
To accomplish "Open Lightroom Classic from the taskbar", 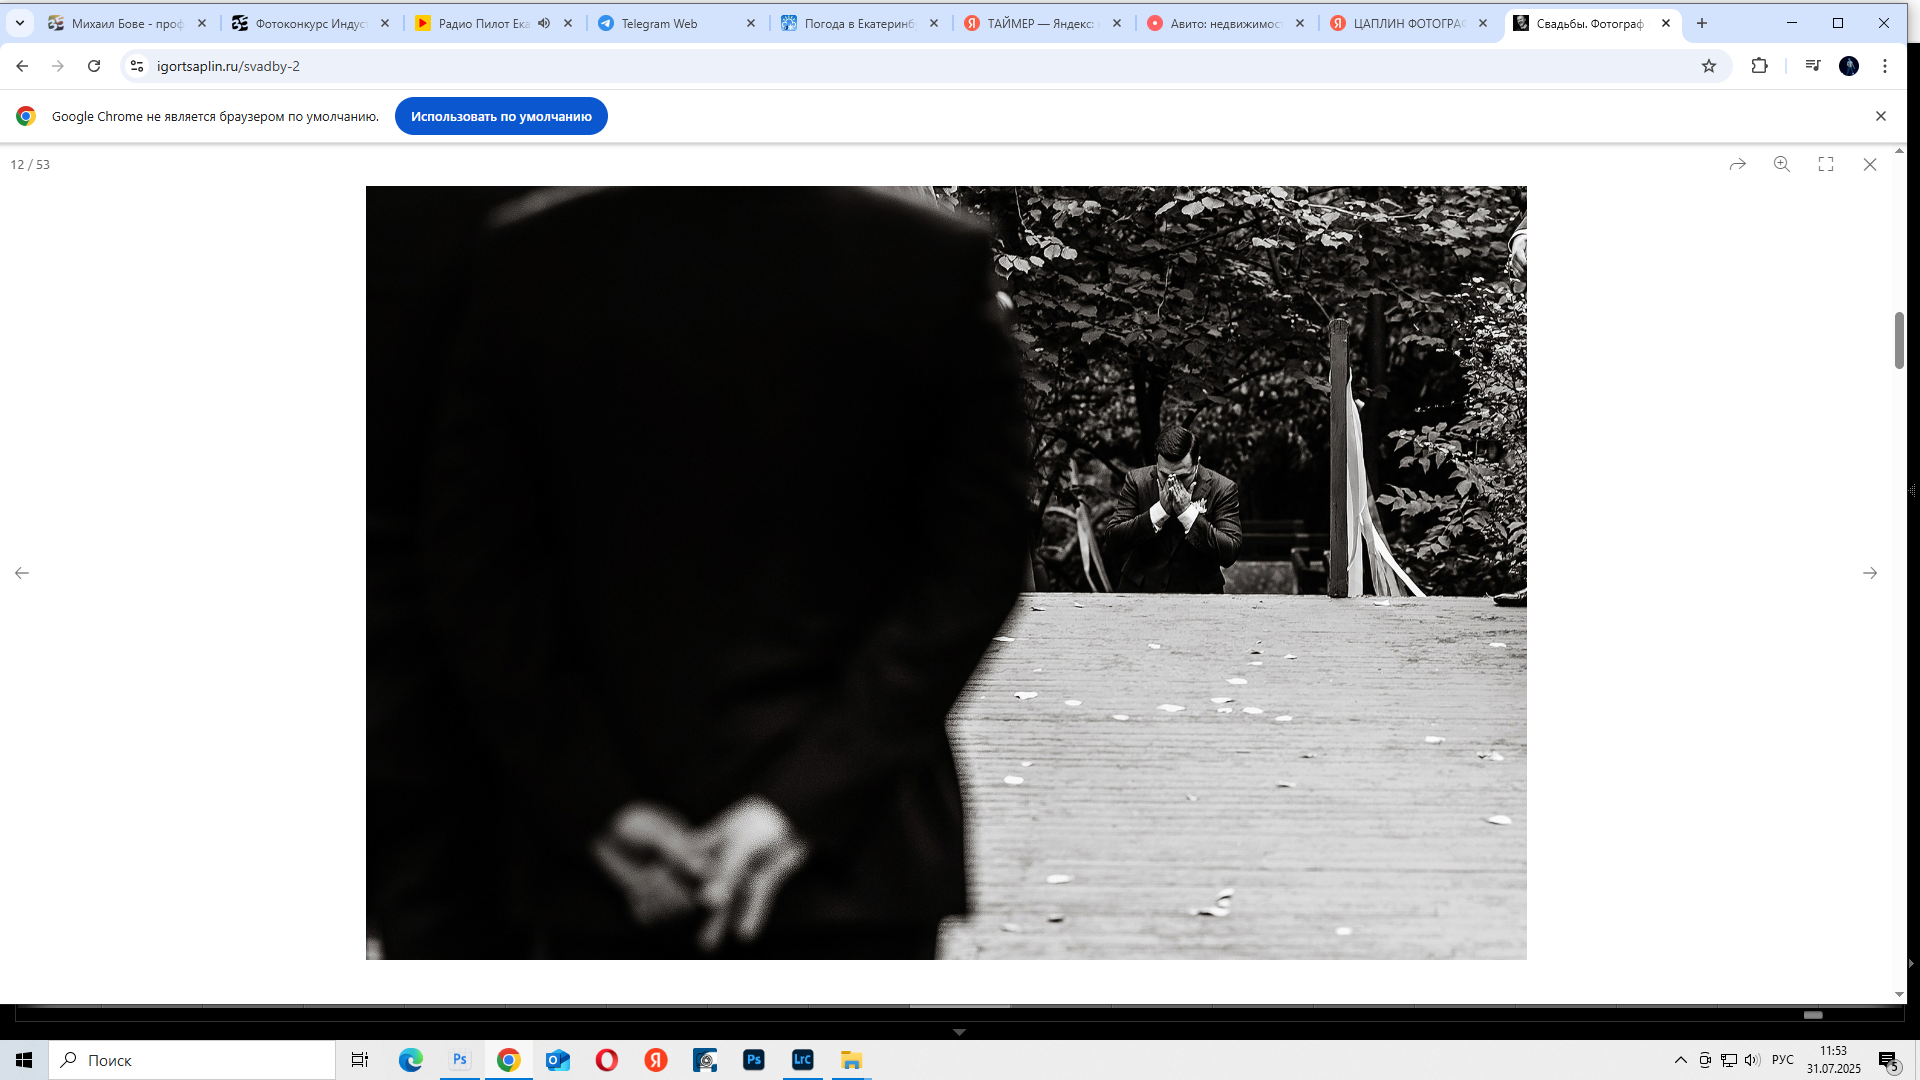I will 802,1060.
